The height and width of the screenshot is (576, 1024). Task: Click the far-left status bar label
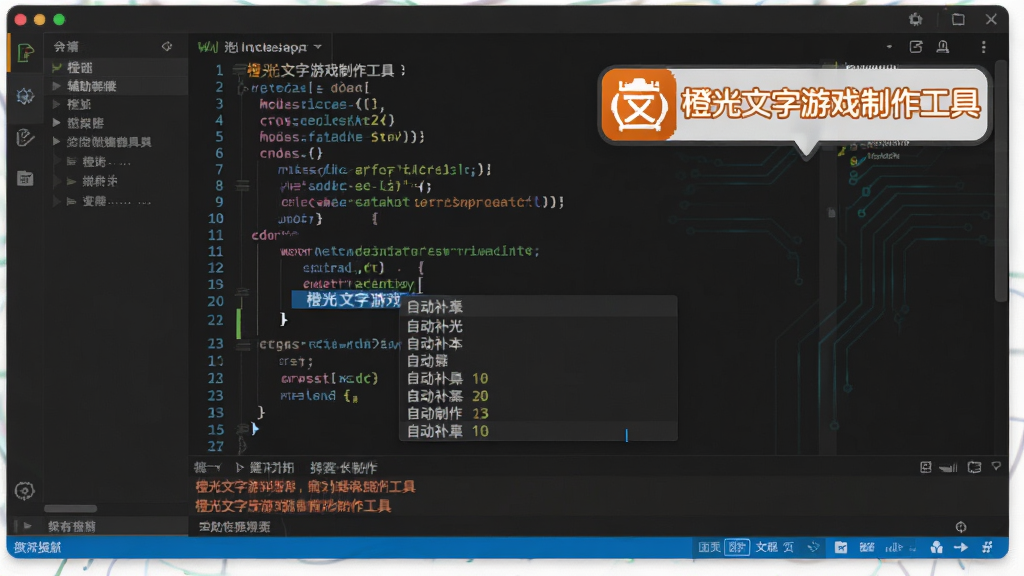[37, 547]
